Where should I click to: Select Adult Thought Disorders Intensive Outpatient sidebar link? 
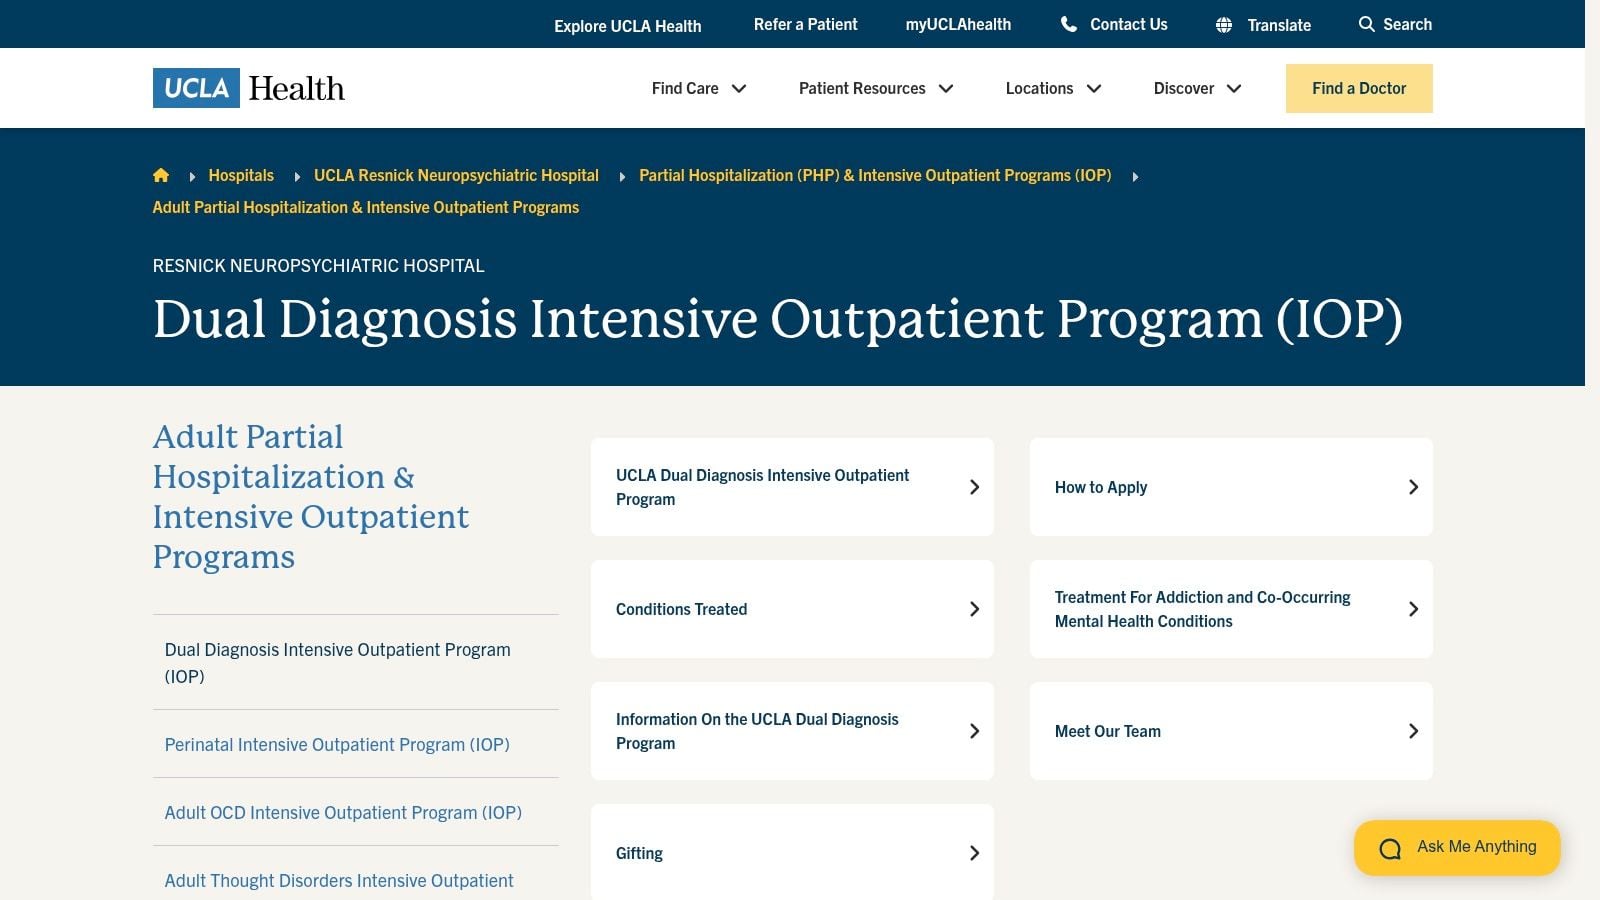point(339,881)
